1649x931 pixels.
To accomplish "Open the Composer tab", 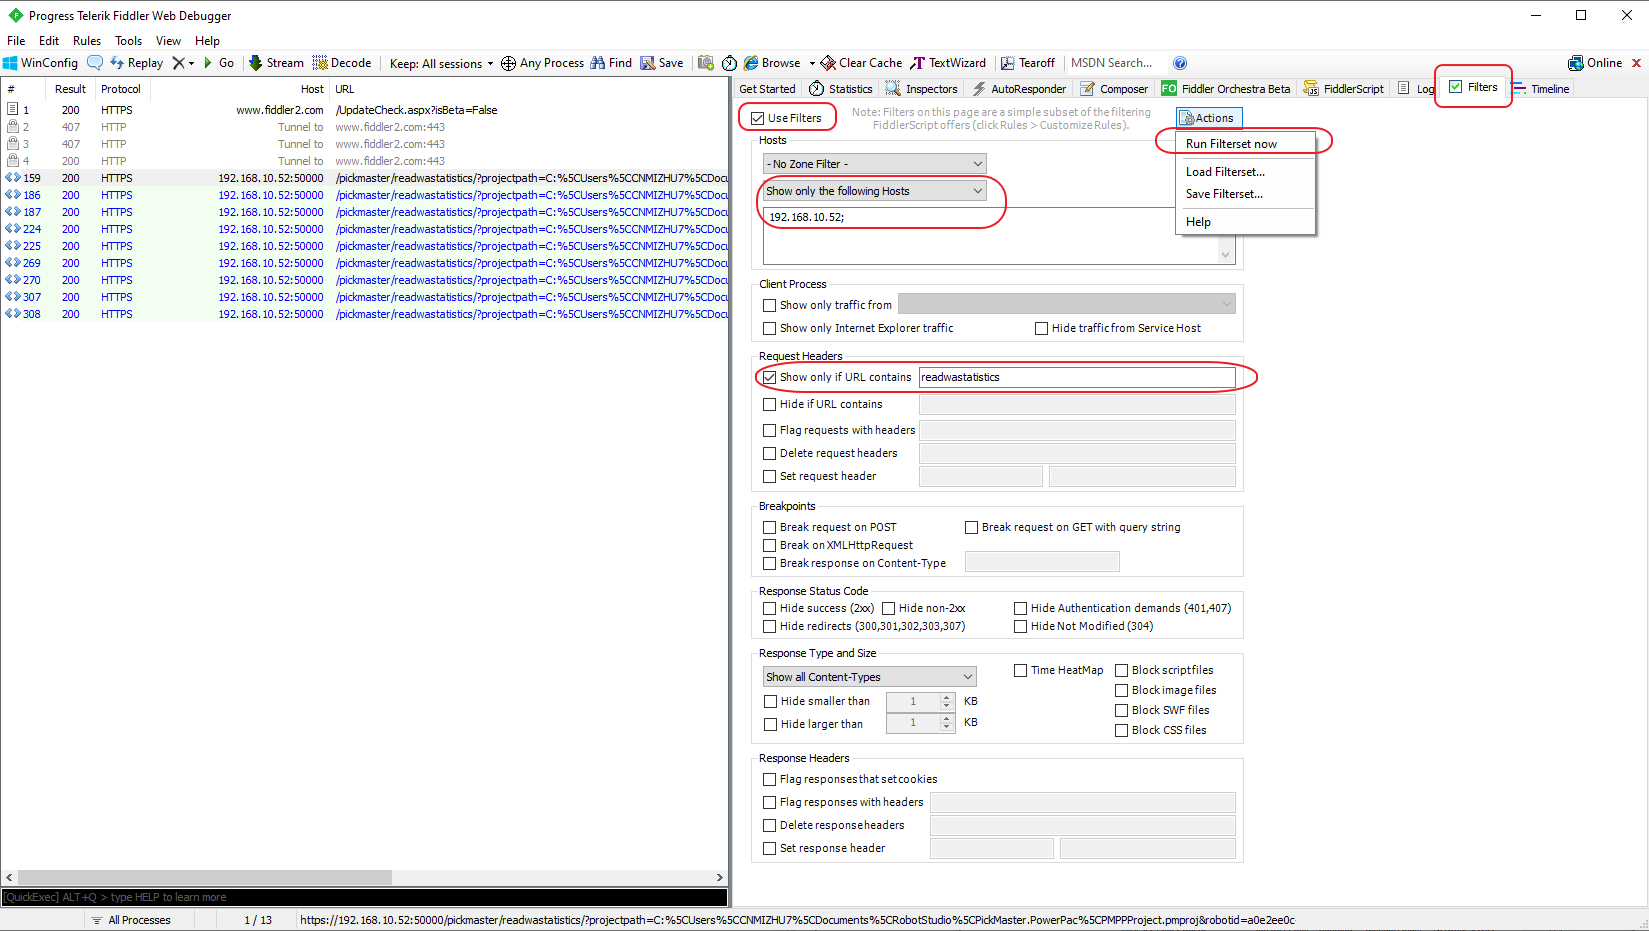I will (x=1114, y=89).
